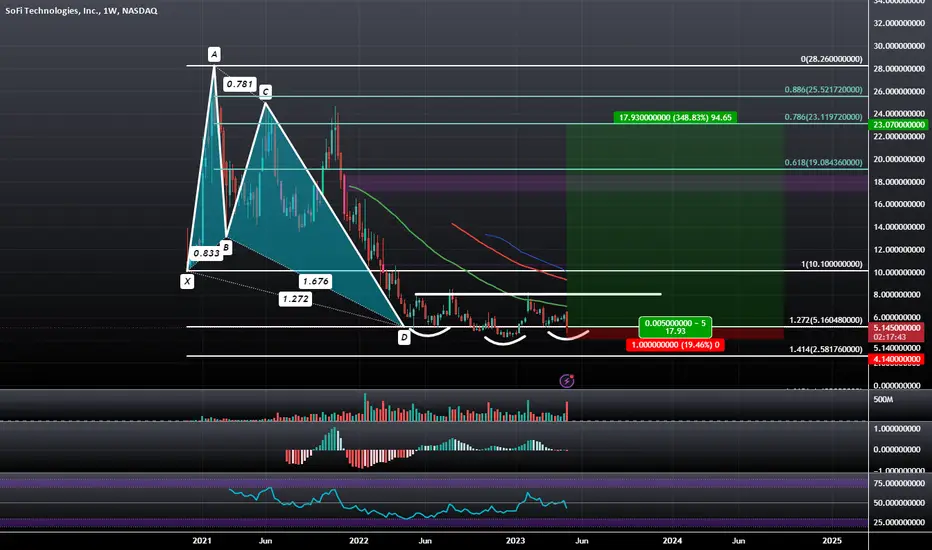Click the 2021 label on time axis
Viewport: 932px width, 550px height.
click(x=202, y=540)
